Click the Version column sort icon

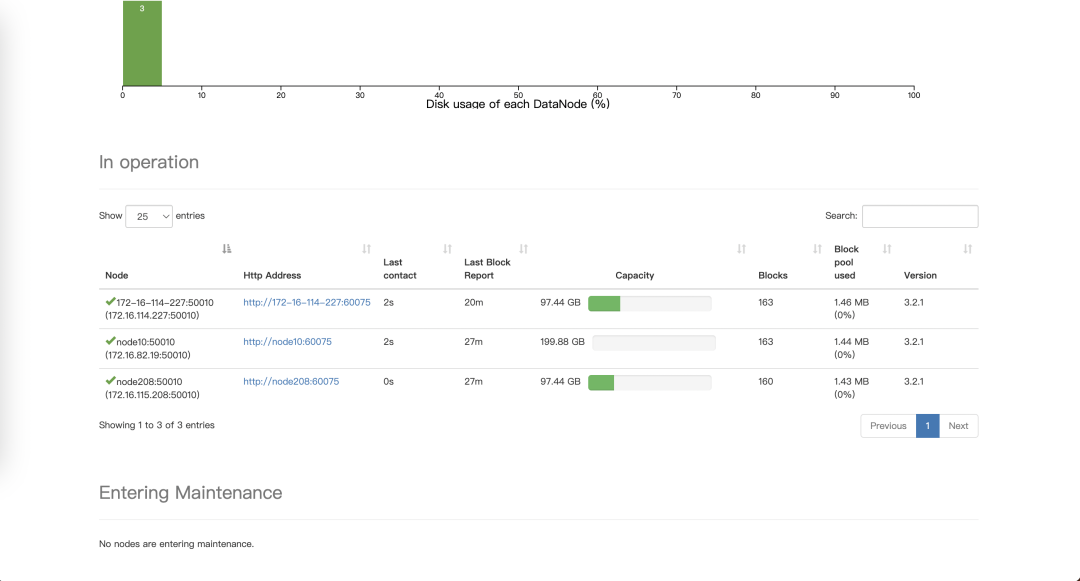coord(967,249)
